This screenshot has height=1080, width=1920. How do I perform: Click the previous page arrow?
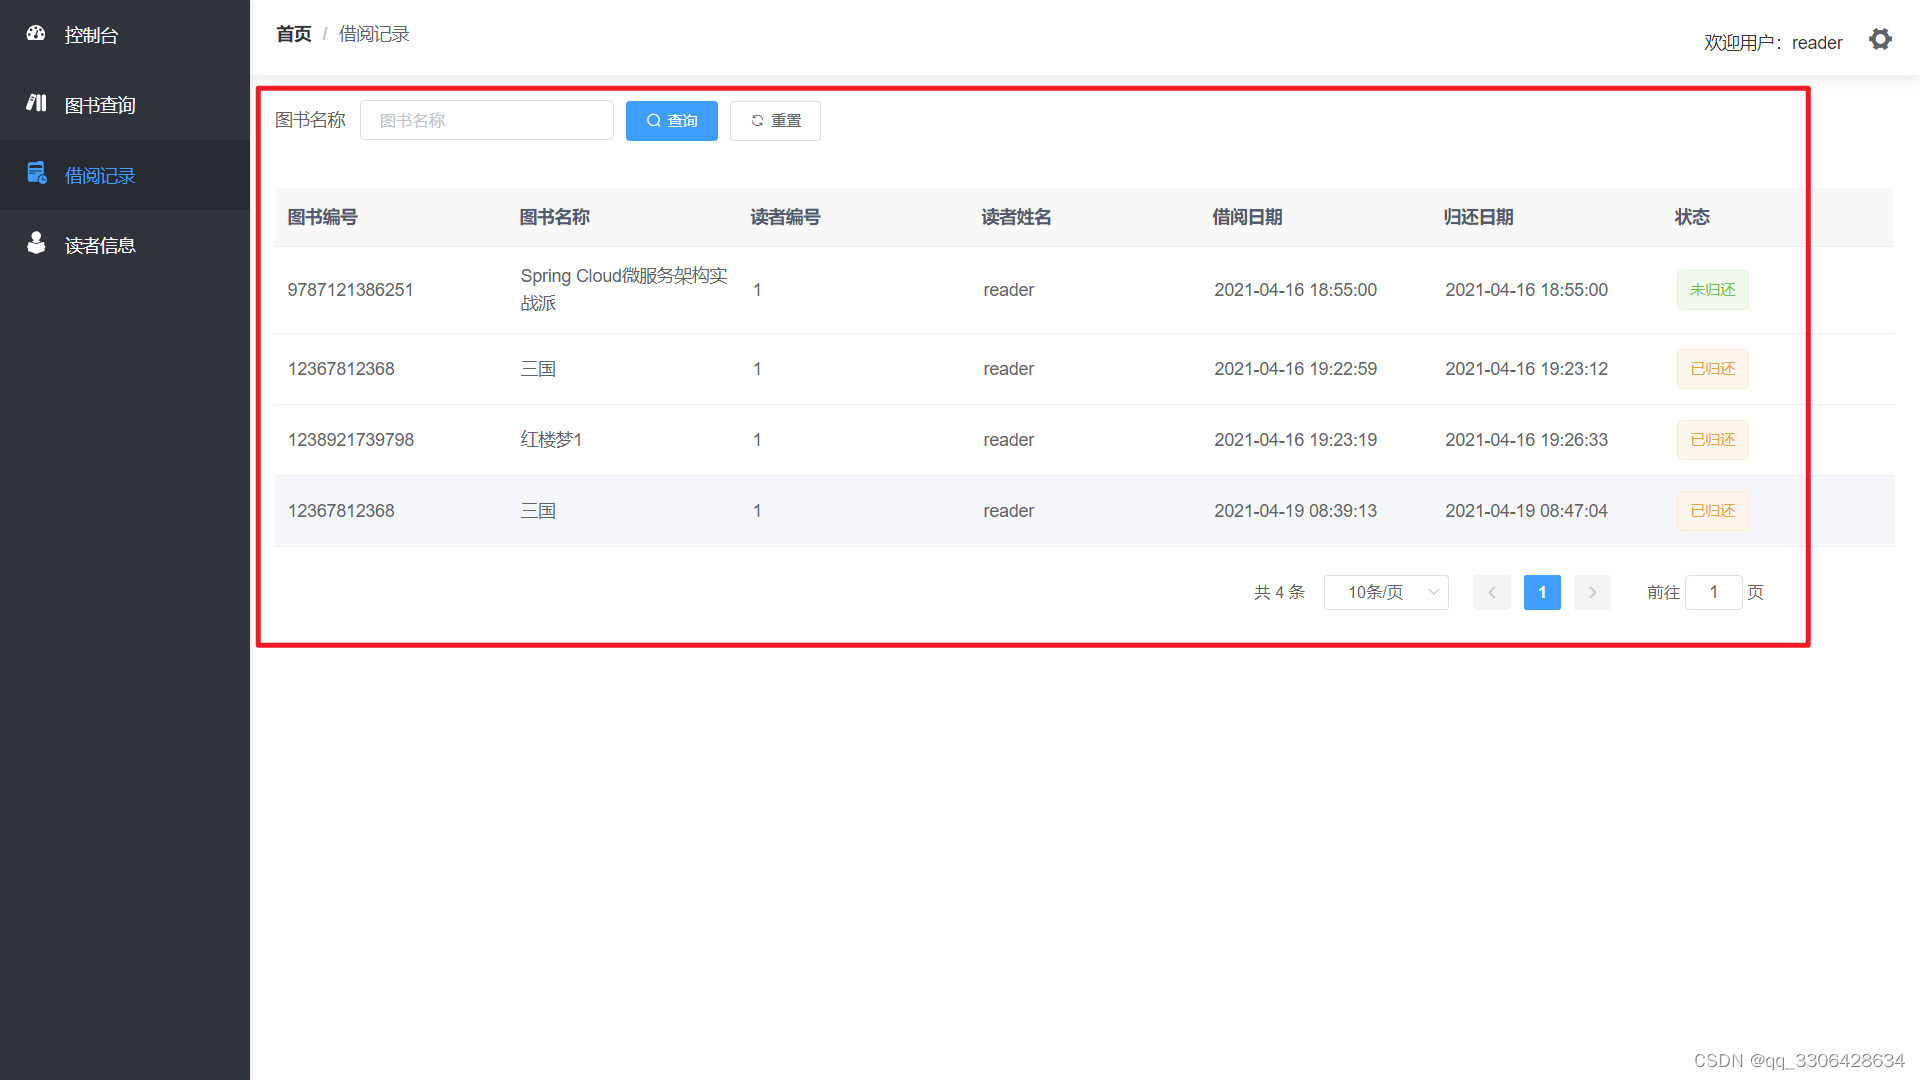[1492, 592]
